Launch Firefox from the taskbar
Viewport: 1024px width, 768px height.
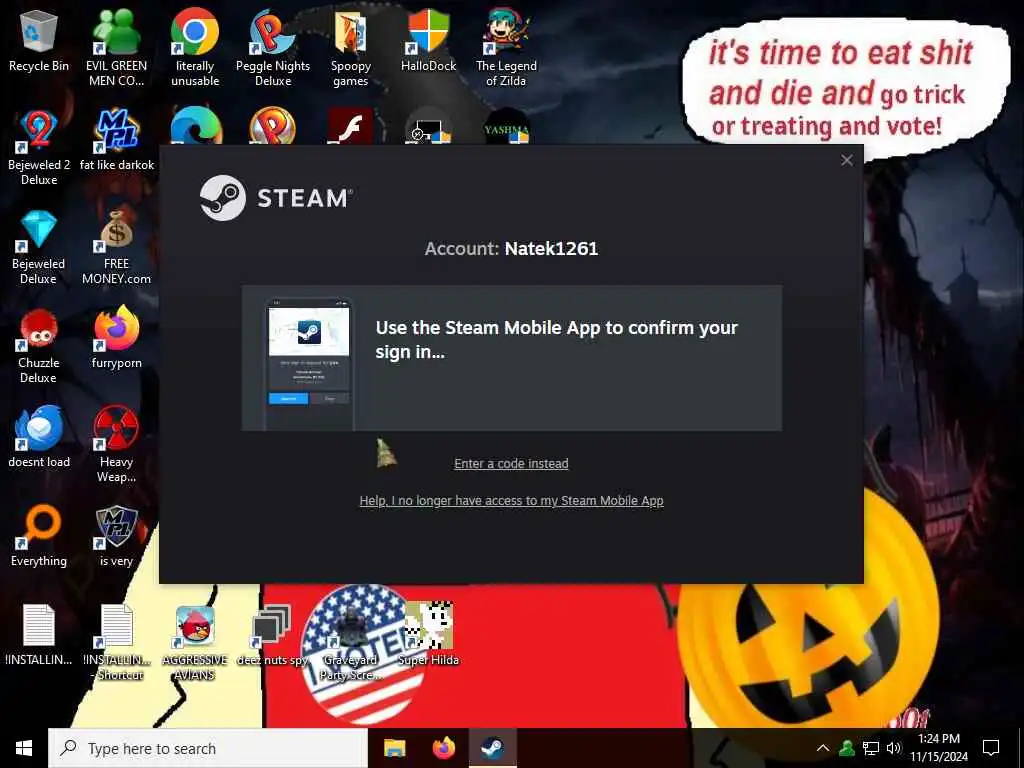(444, 748)
